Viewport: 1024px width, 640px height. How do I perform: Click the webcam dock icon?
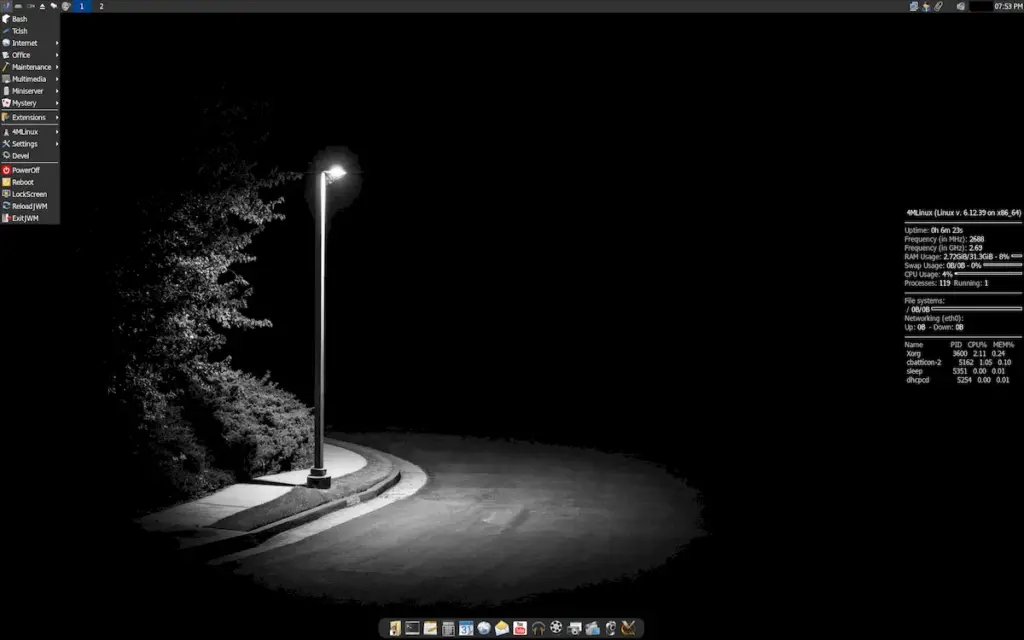click(611, 628)
